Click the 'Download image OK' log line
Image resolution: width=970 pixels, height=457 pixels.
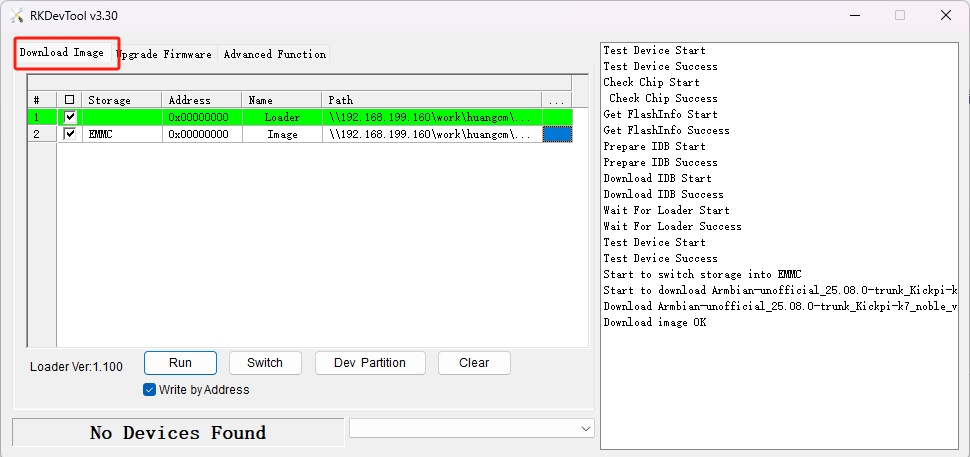655,322
